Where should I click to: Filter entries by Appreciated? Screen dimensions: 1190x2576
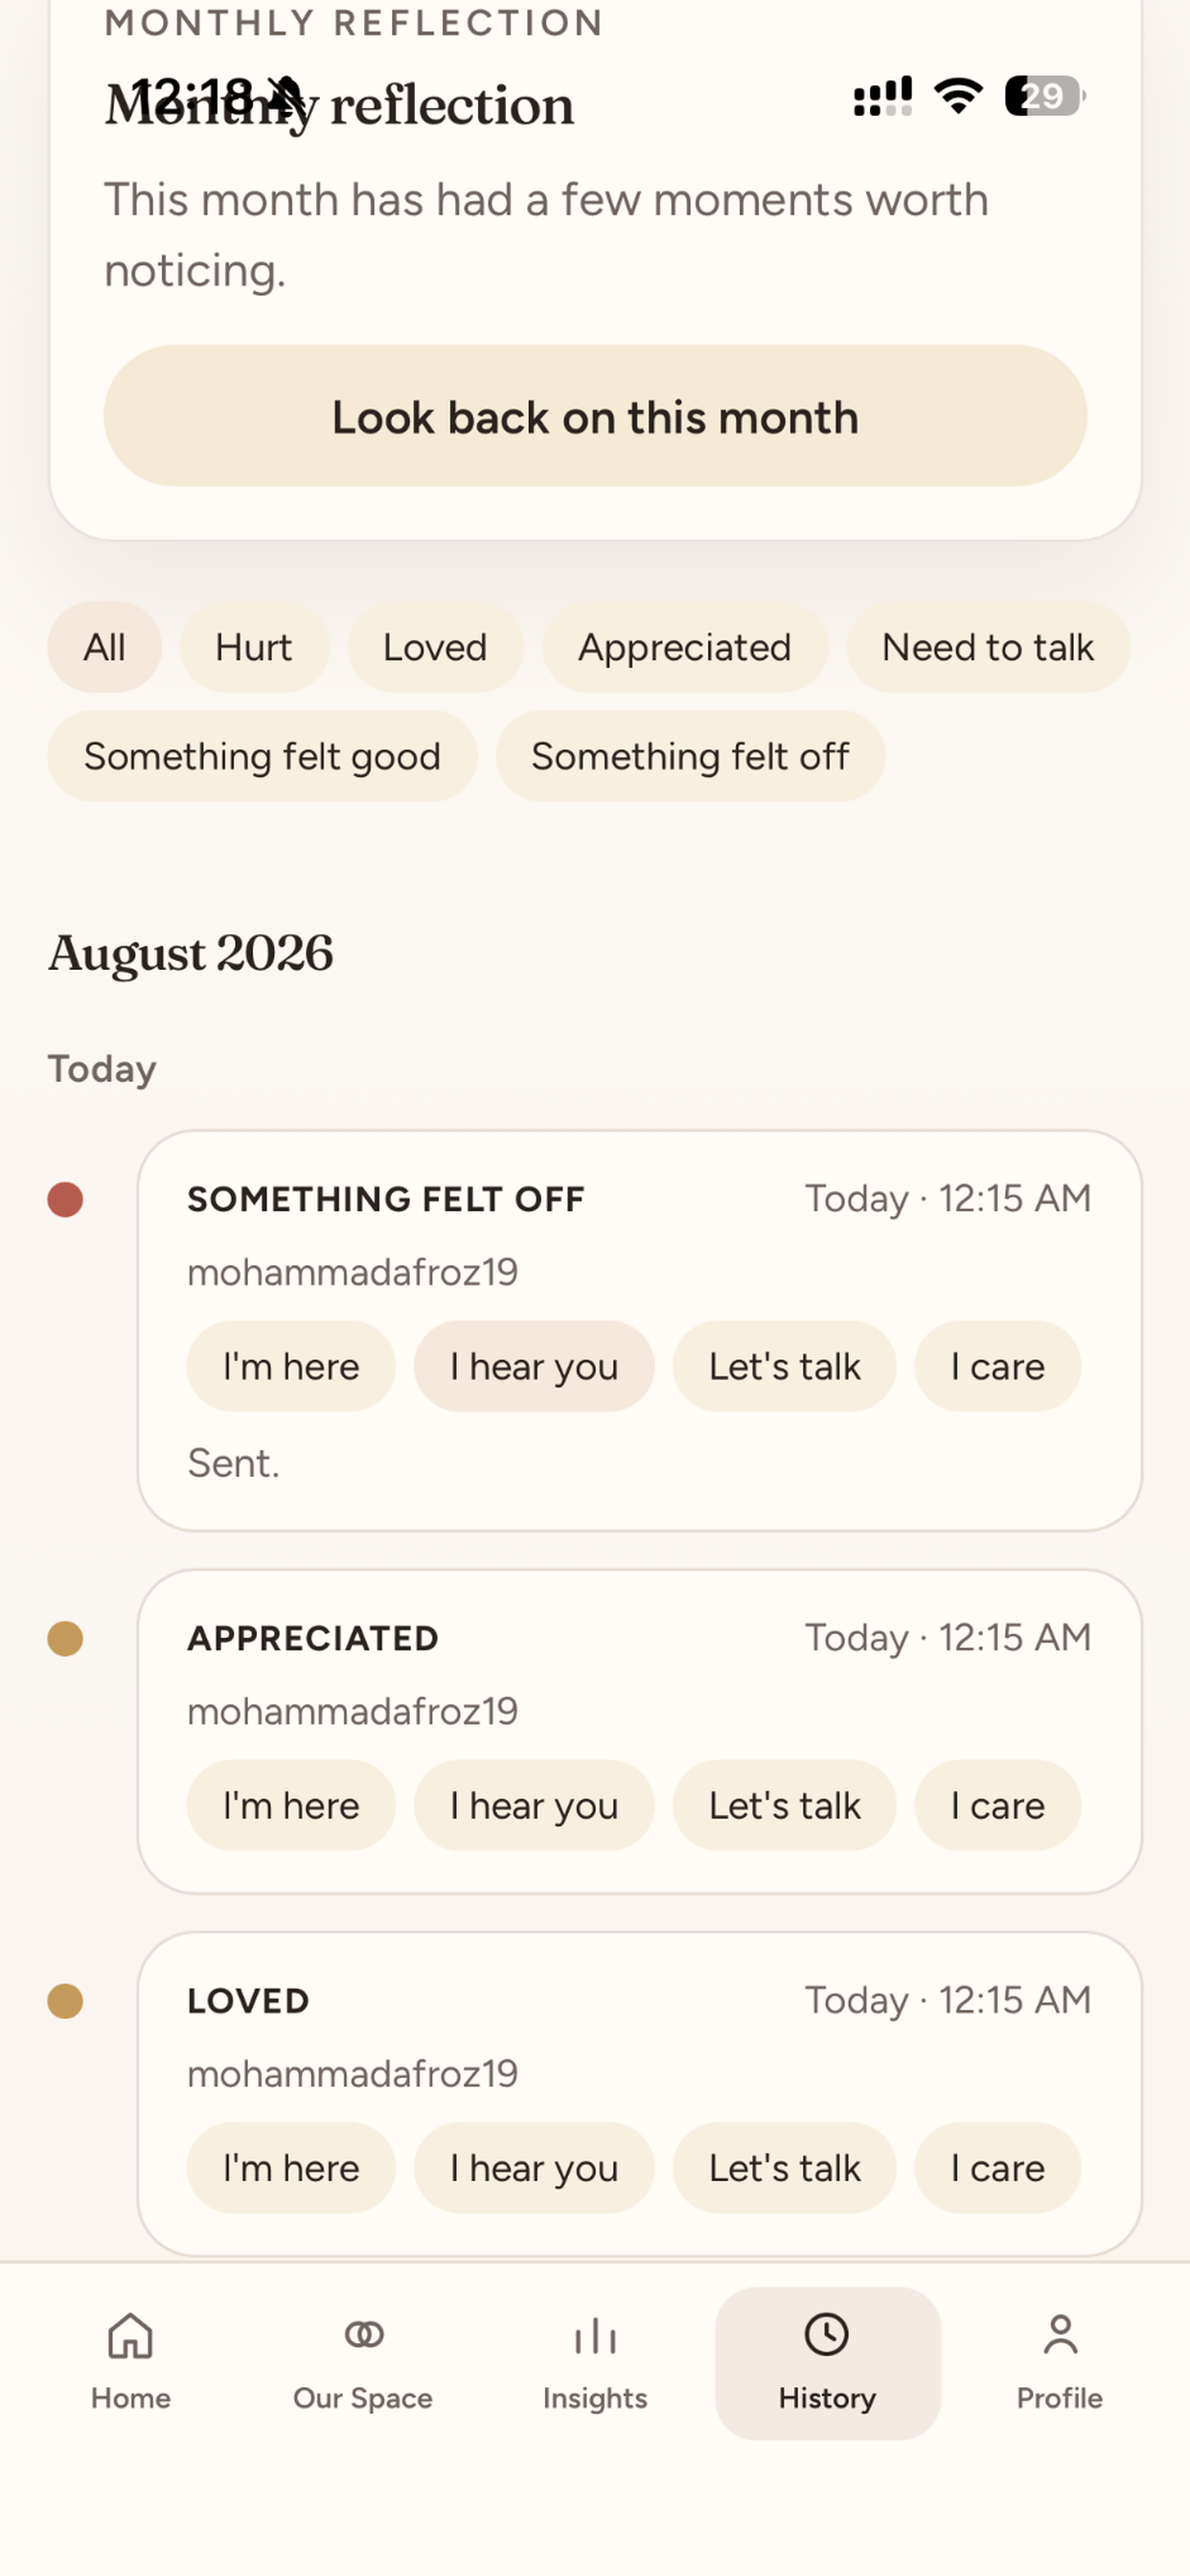tap(685, 647)
